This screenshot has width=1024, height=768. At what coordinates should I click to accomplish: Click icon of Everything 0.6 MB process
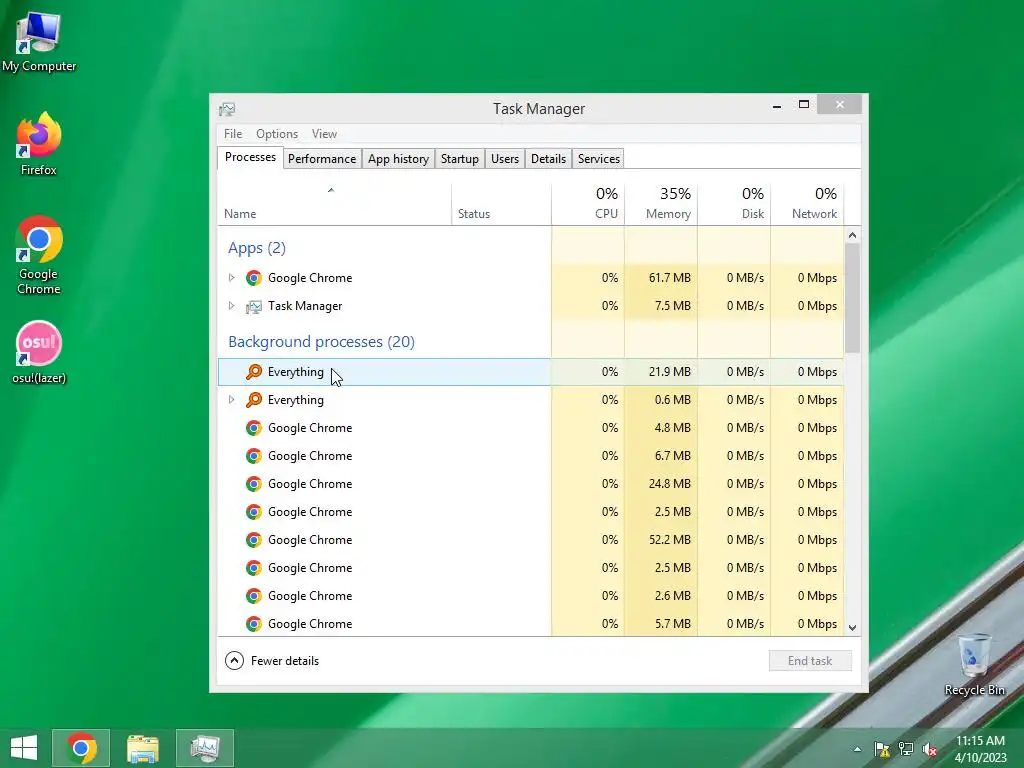coord(254,400)
